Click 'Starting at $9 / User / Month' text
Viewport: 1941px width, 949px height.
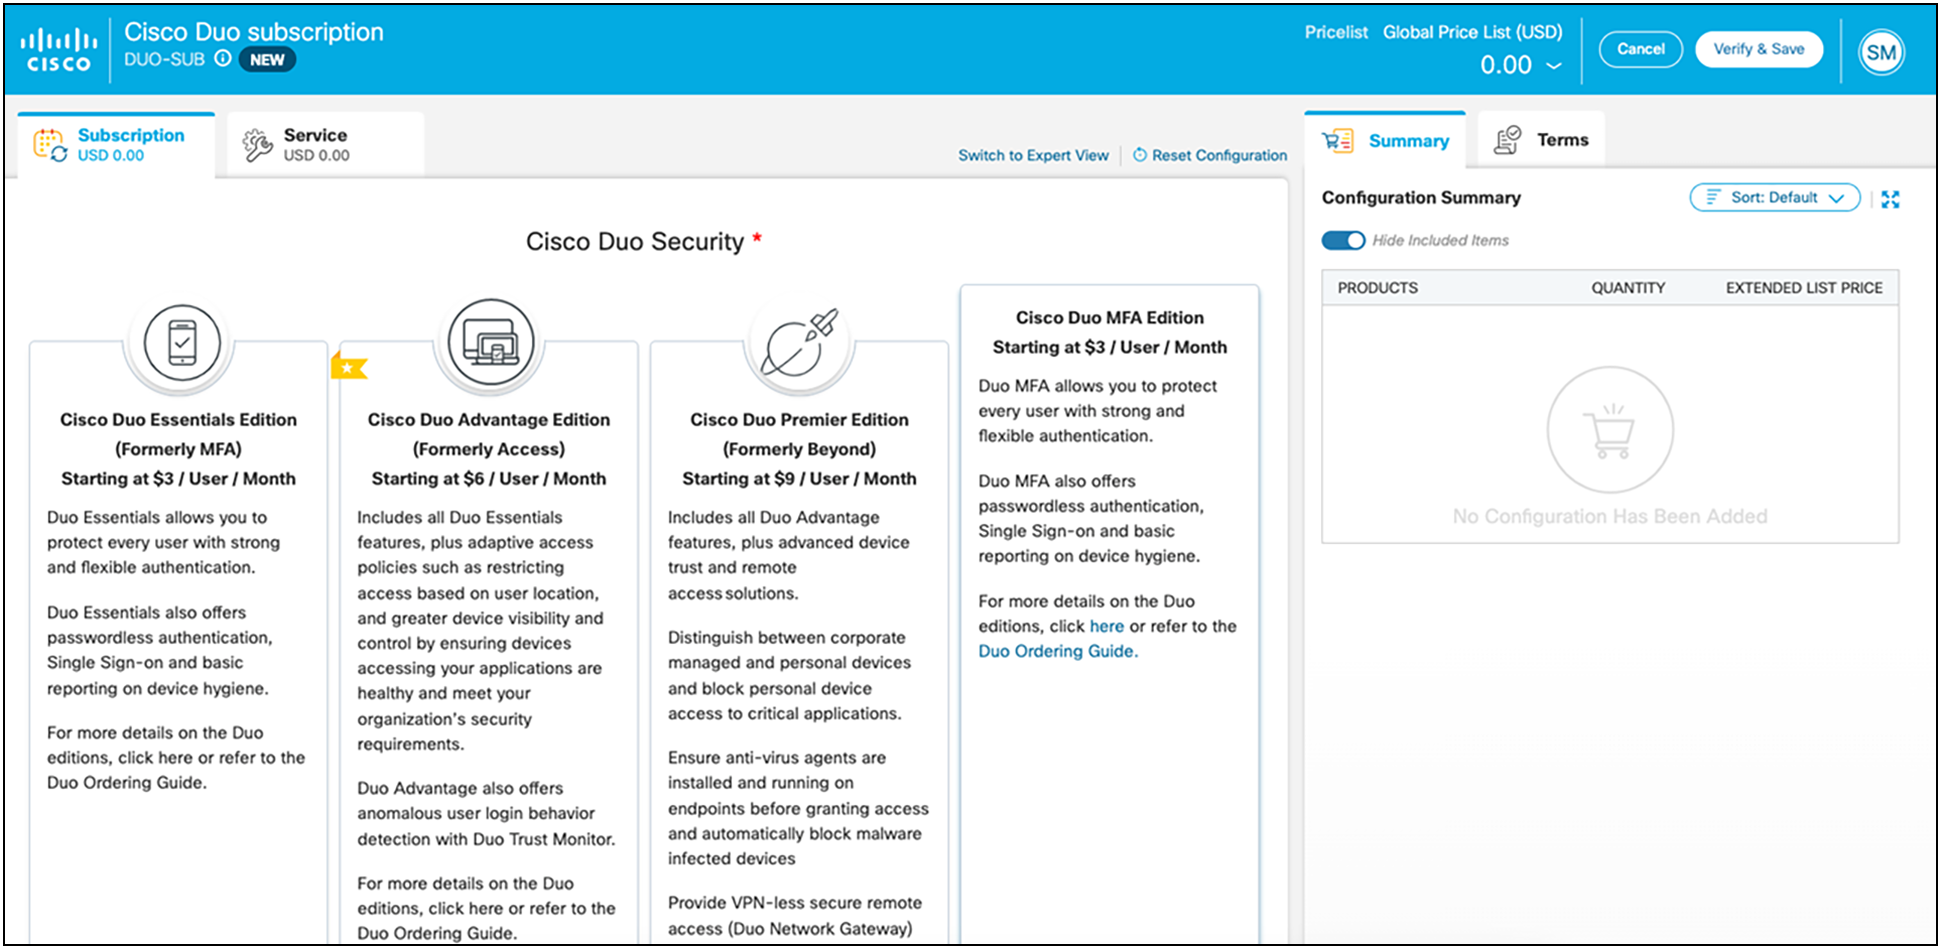(799, 479)
